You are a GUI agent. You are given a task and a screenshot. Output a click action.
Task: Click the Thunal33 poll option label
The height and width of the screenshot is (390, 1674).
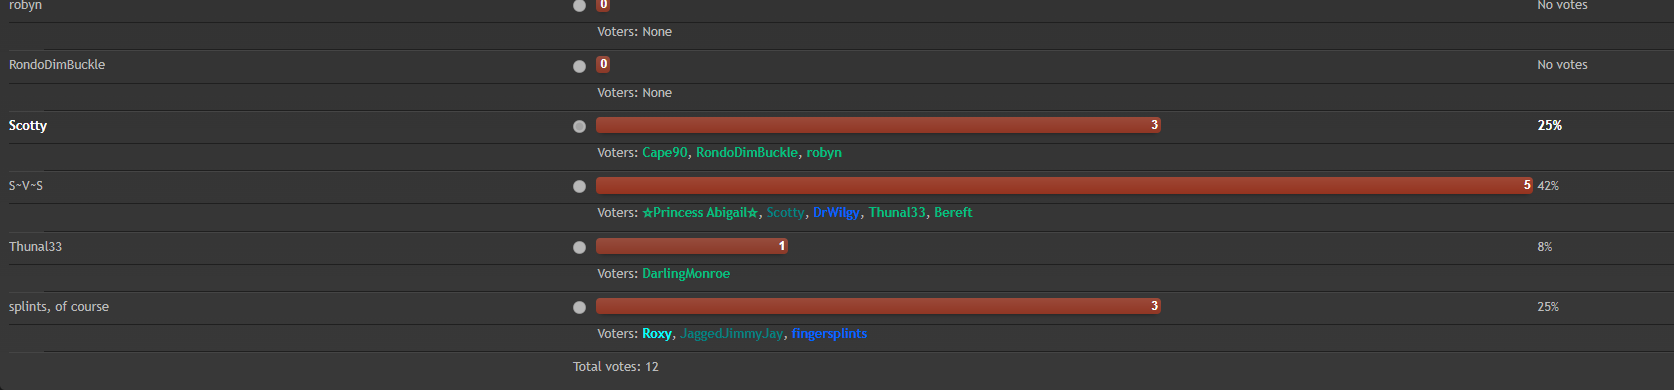pos(35,247)
